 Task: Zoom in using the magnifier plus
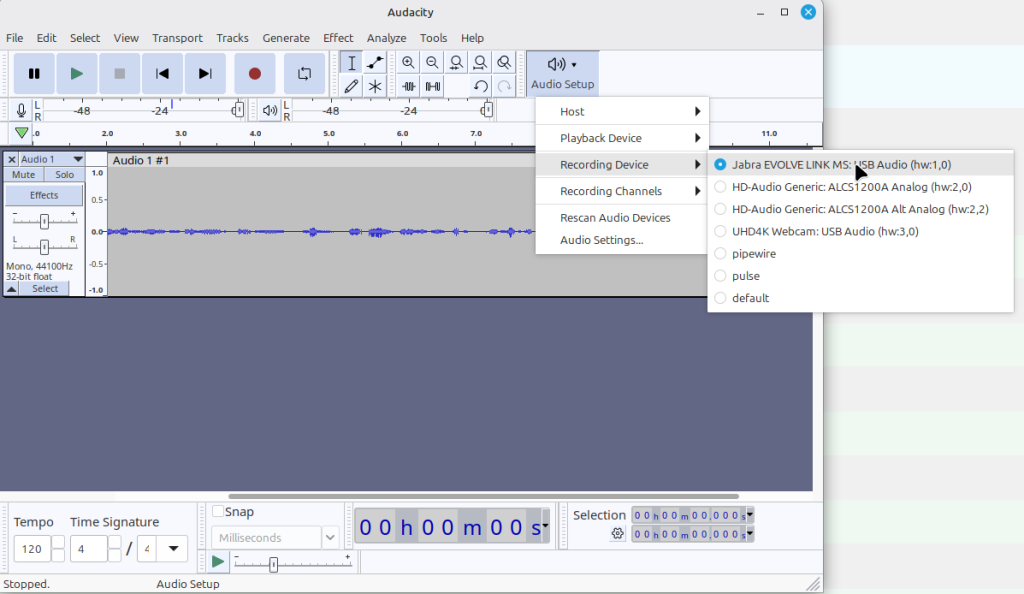point(408,63)
